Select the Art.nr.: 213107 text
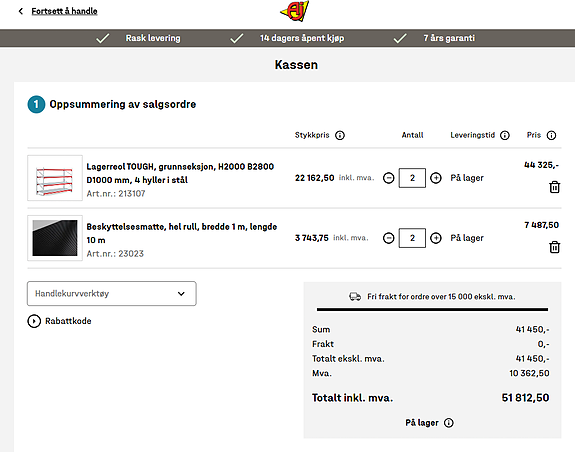Image resolution: width=575 pixels, height=452 pixels. pos(116,194)
